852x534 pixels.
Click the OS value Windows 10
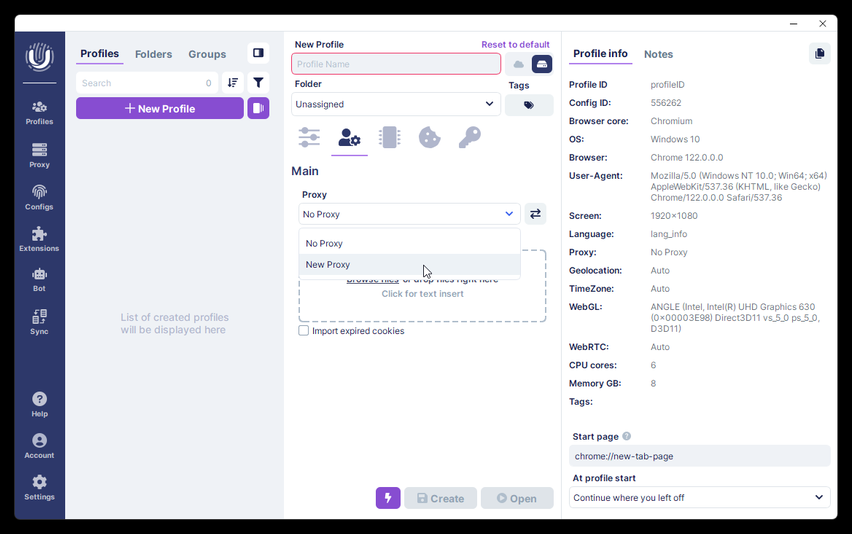coord(675,139)
